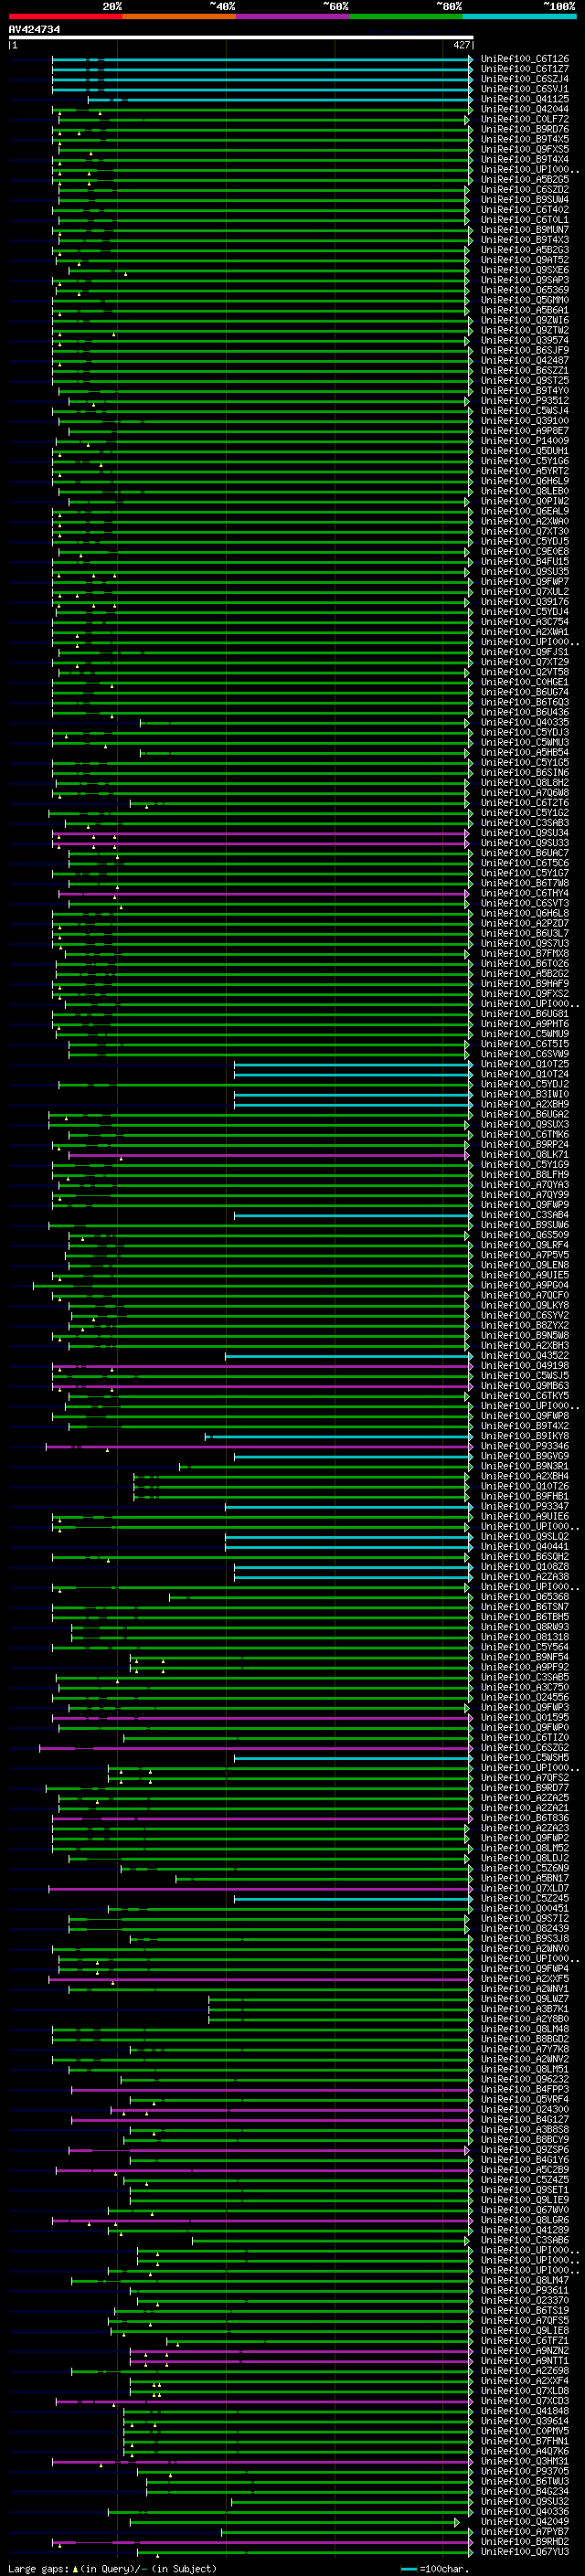This screenshot has height=2576, width=585.
Task: Select label UniRef100_P93705
Action: tap(525, 2472)
